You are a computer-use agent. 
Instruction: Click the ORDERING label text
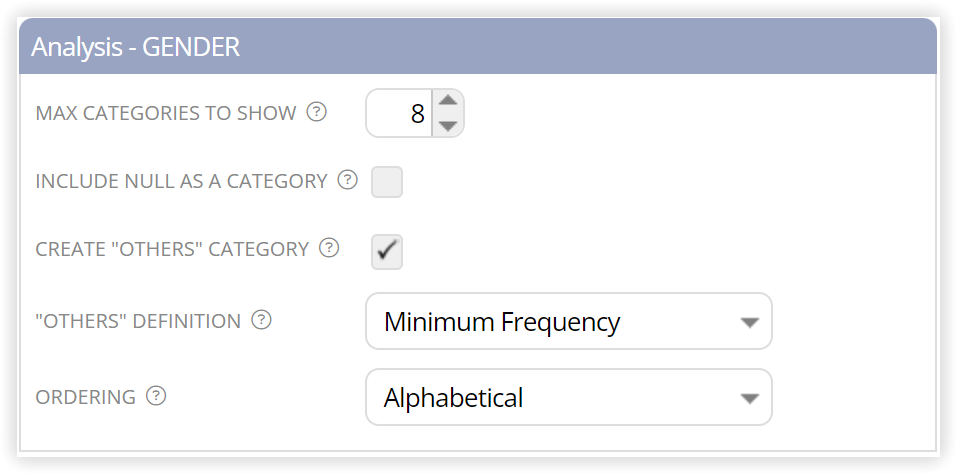click(85, 398)
